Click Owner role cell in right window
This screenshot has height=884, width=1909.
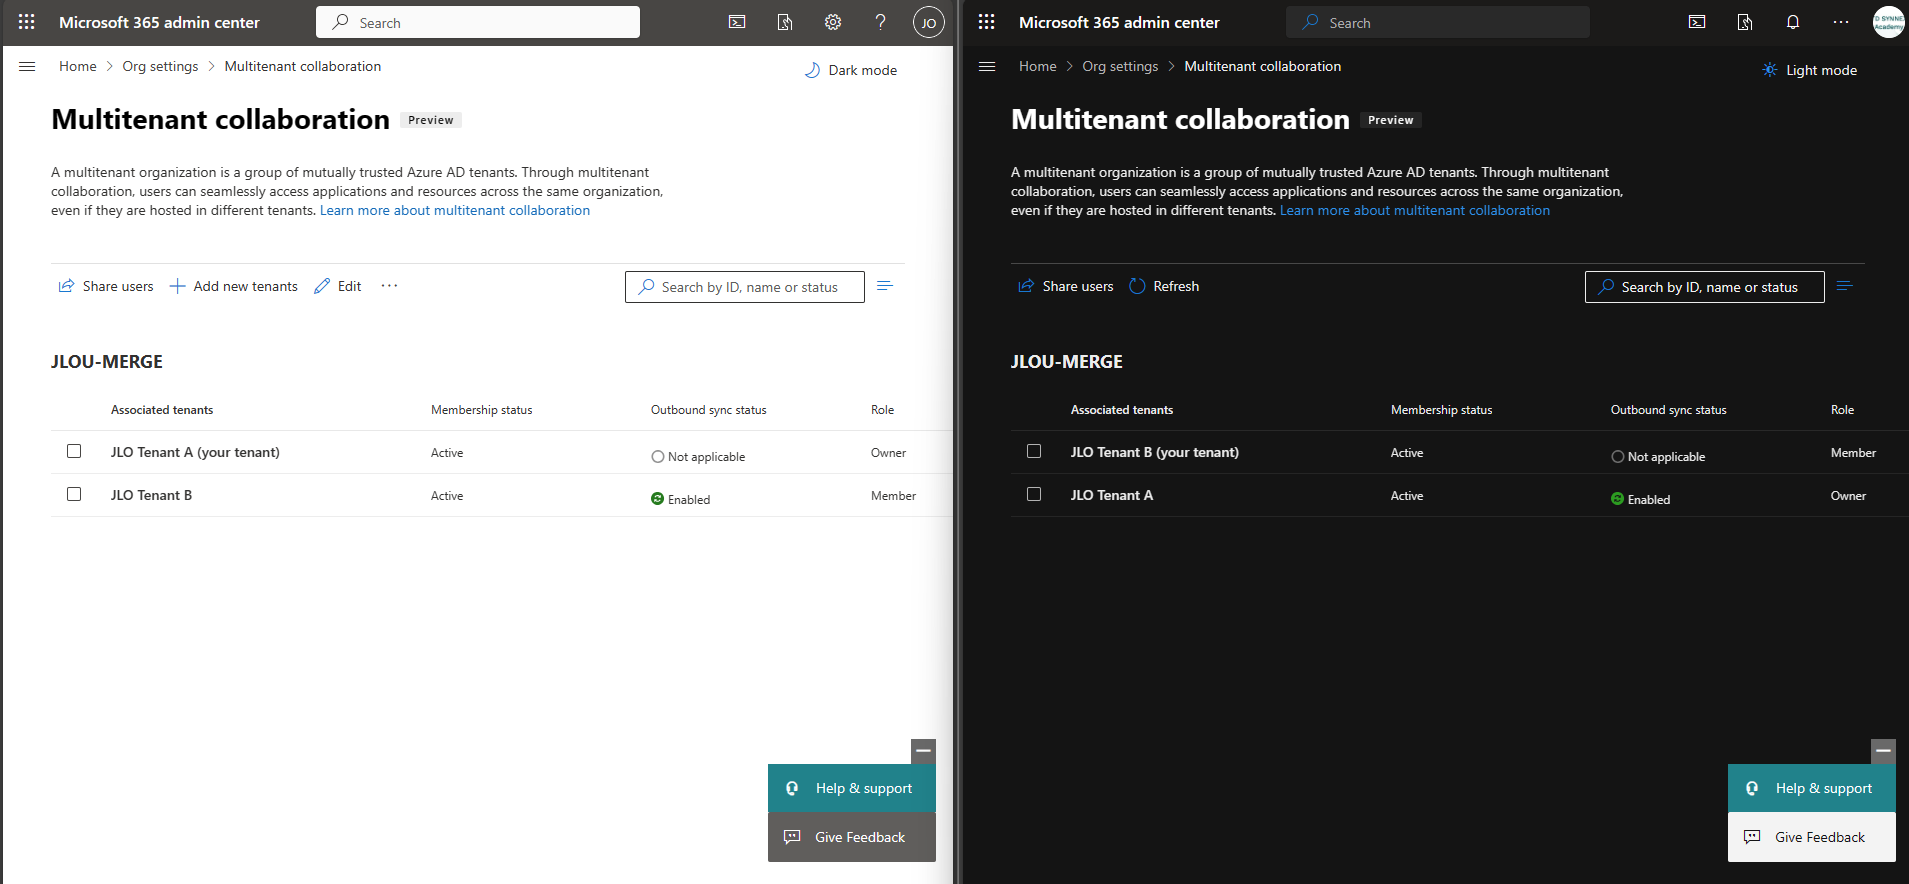[1848, 495]
